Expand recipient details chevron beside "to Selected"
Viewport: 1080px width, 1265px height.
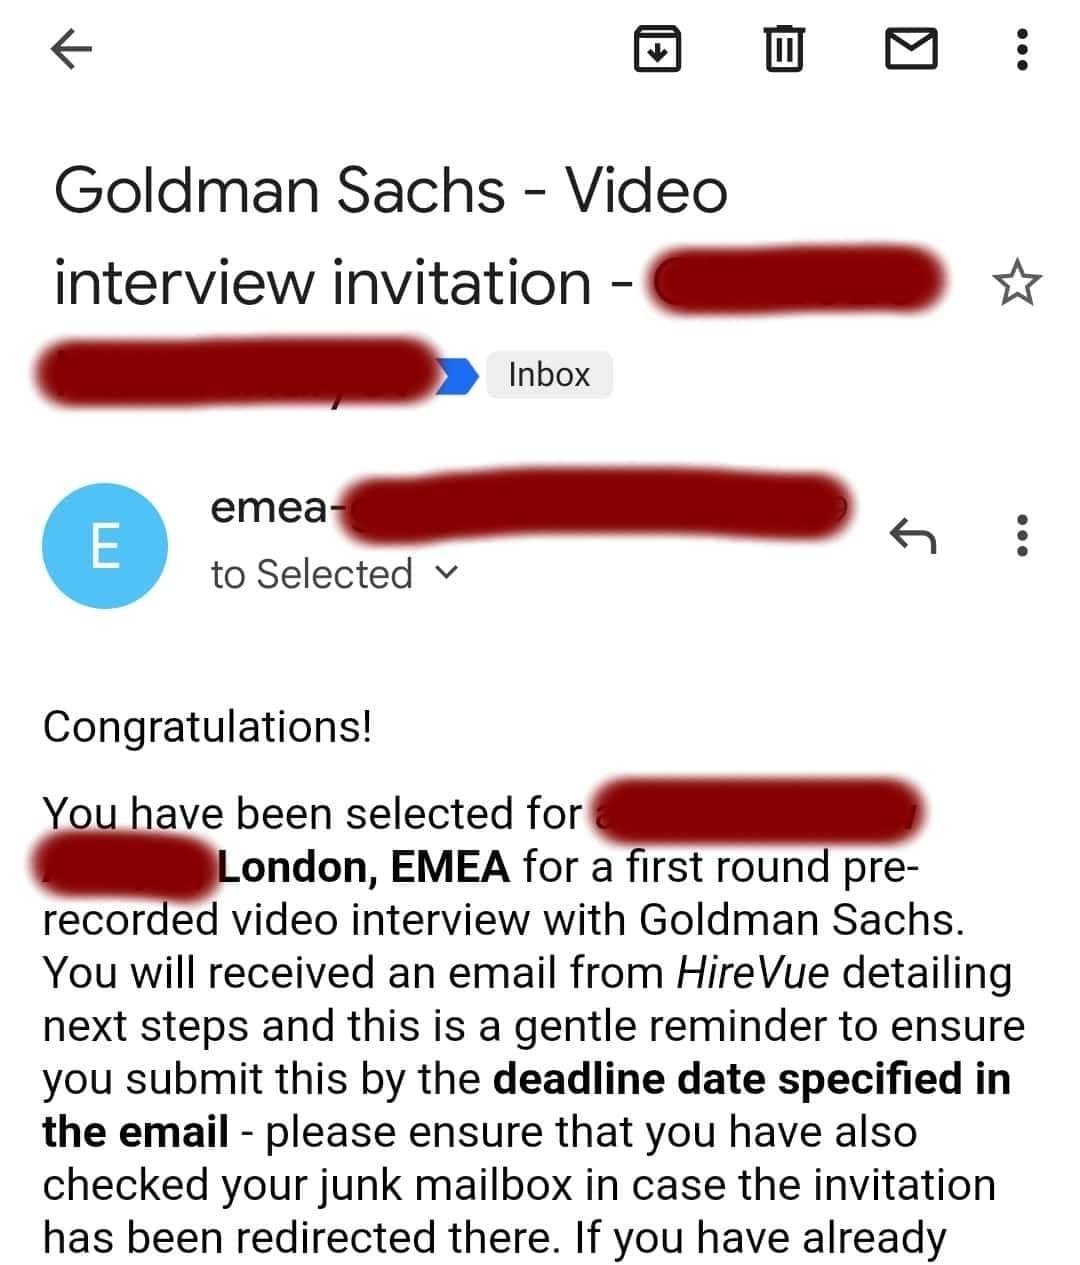(448, 573)
